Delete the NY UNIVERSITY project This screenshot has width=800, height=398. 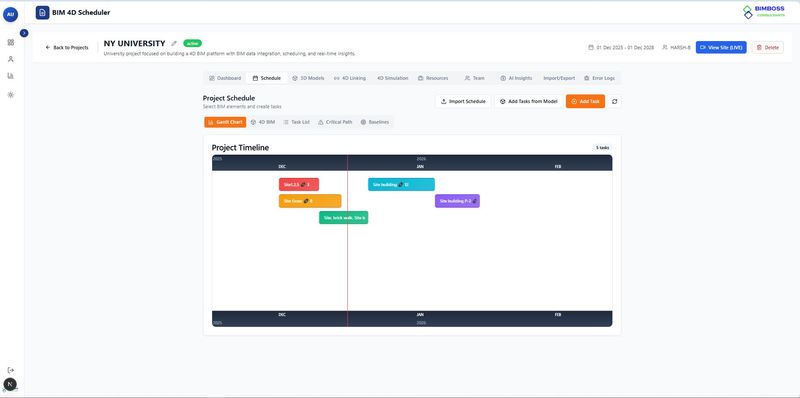coord(767,47)
